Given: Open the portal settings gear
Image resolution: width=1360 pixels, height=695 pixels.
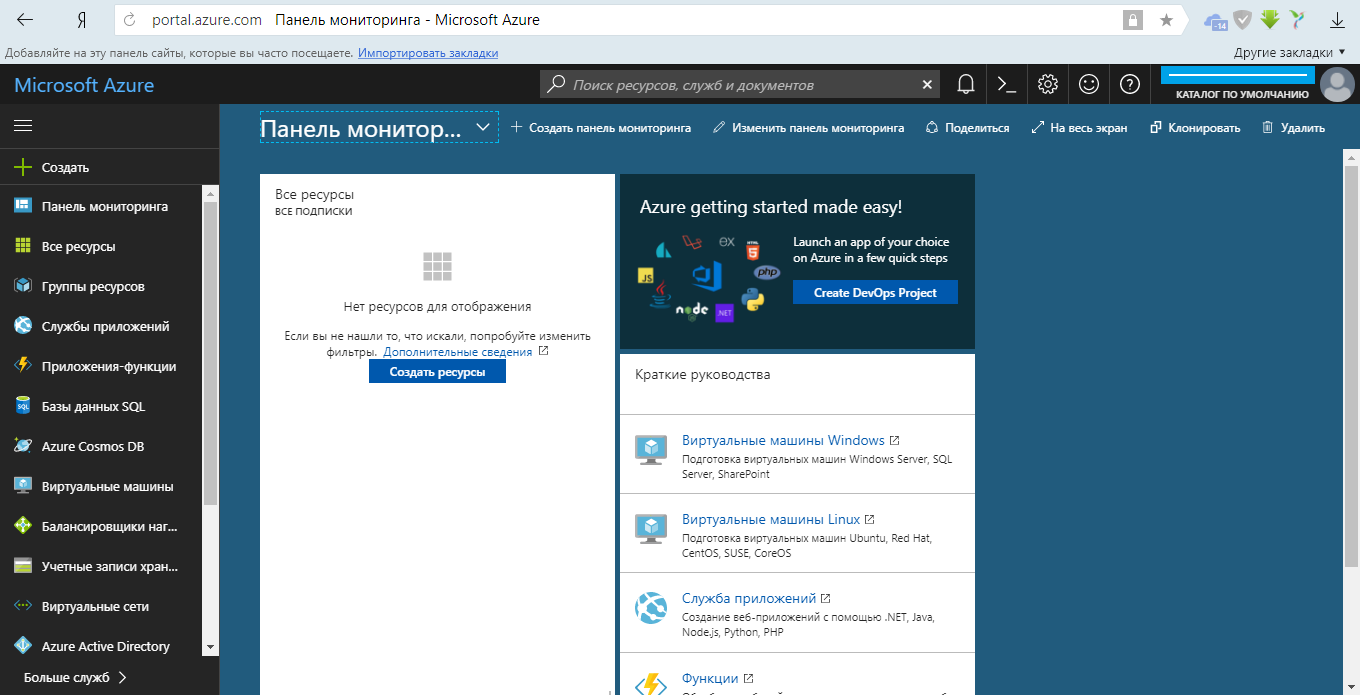Looking at the screenshot, I should point(1048,85).
